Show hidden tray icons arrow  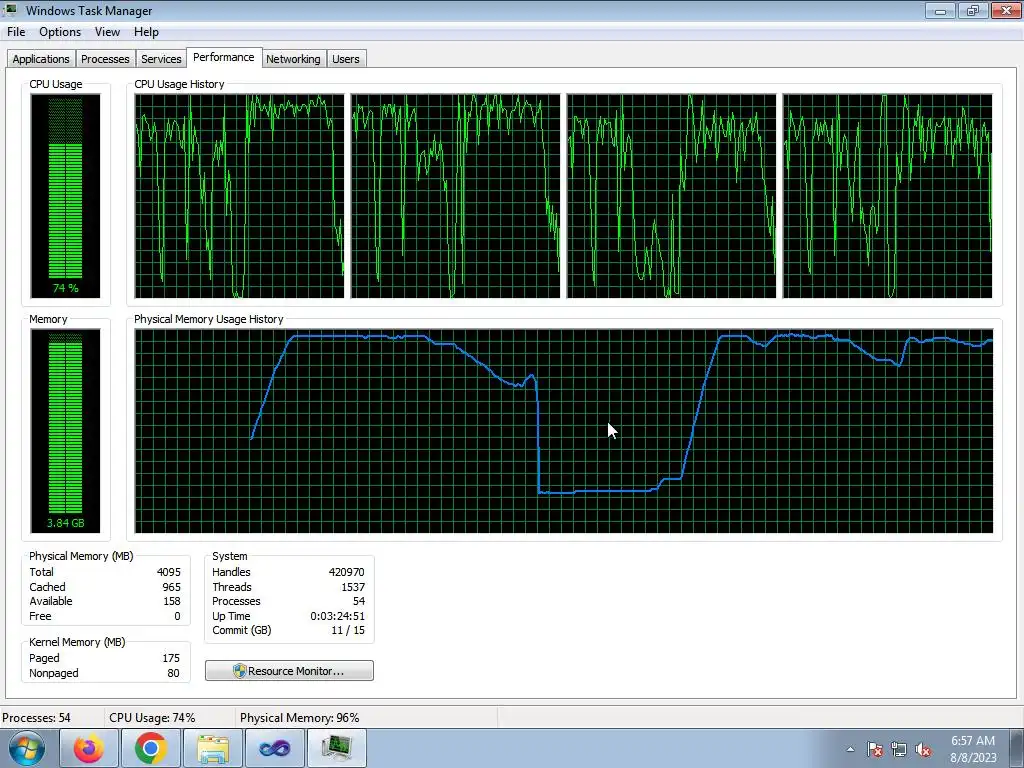(x=850, y=749)
